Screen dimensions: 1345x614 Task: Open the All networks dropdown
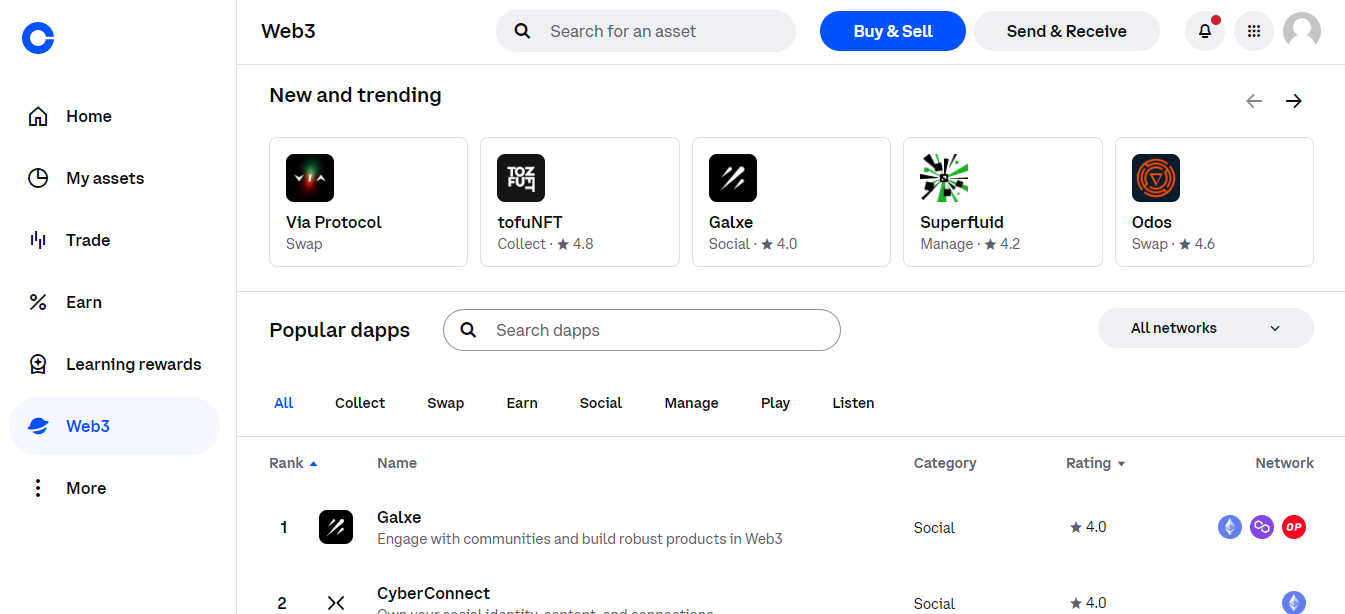(1205, 327)
